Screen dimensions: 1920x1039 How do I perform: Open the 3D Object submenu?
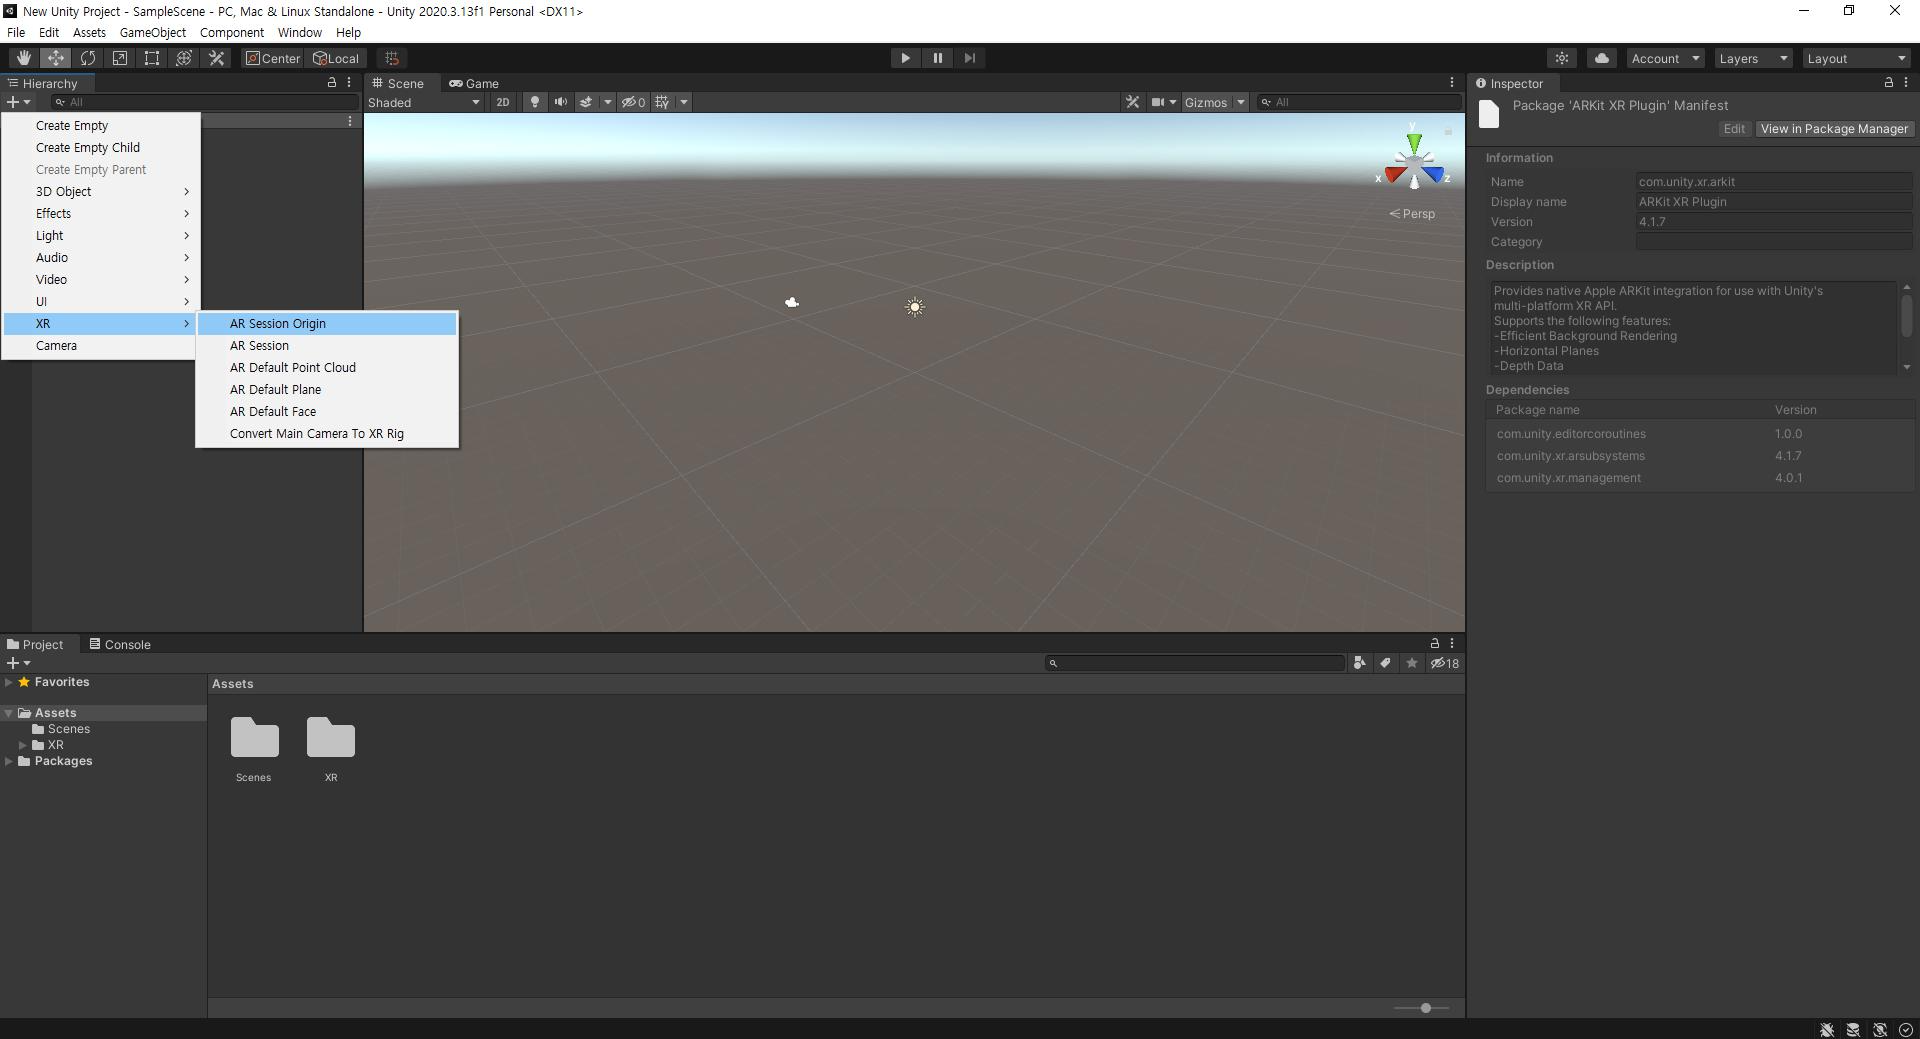(x=100, y=191)
